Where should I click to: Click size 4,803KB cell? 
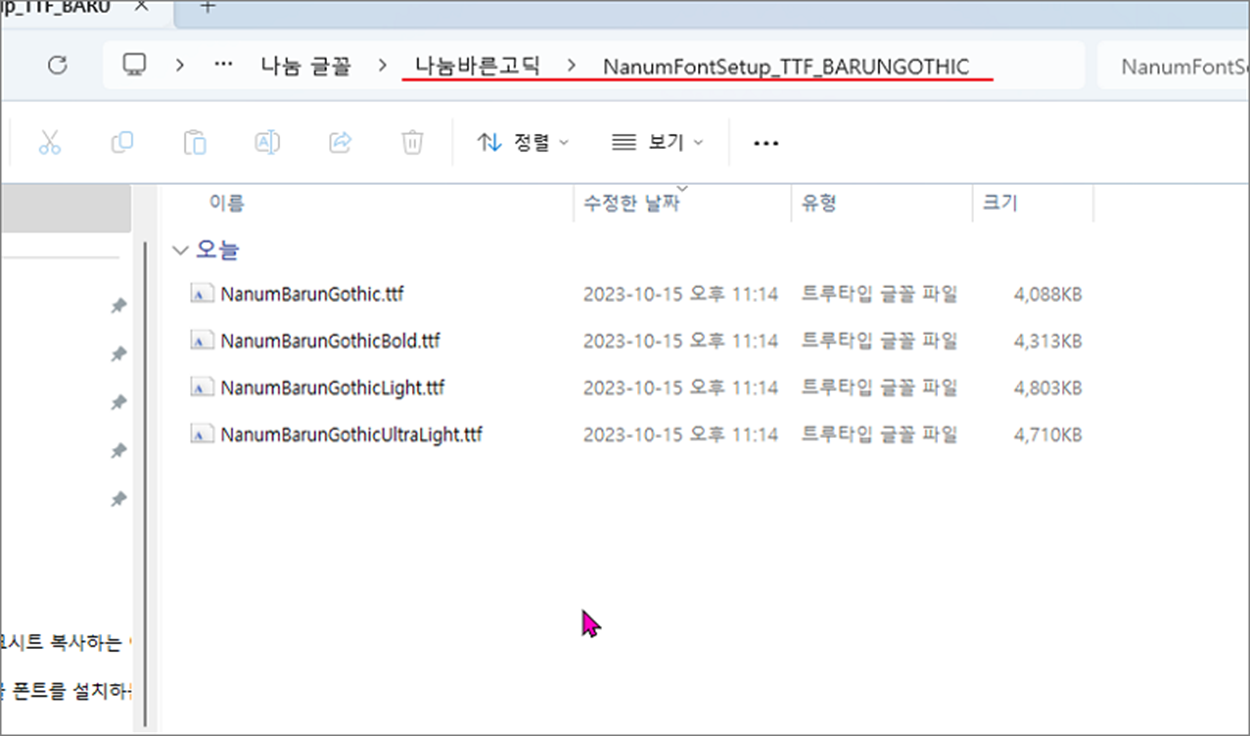(x=1047, y=387)
